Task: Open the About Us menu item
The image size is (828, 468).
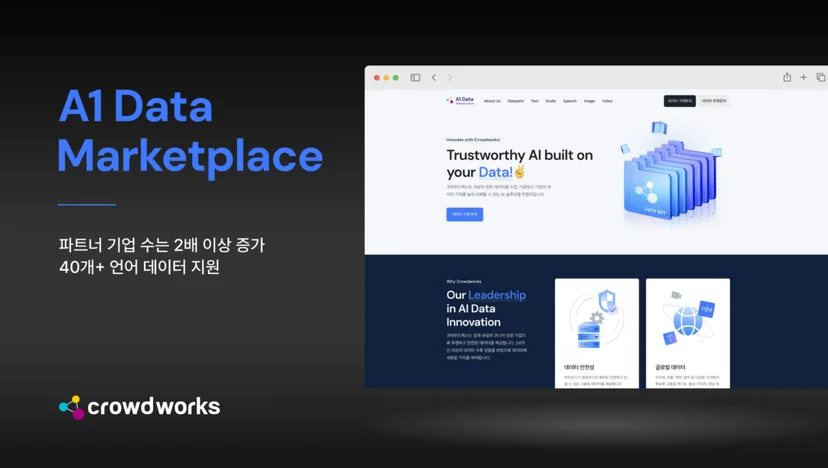Action: tap(492, 101)
